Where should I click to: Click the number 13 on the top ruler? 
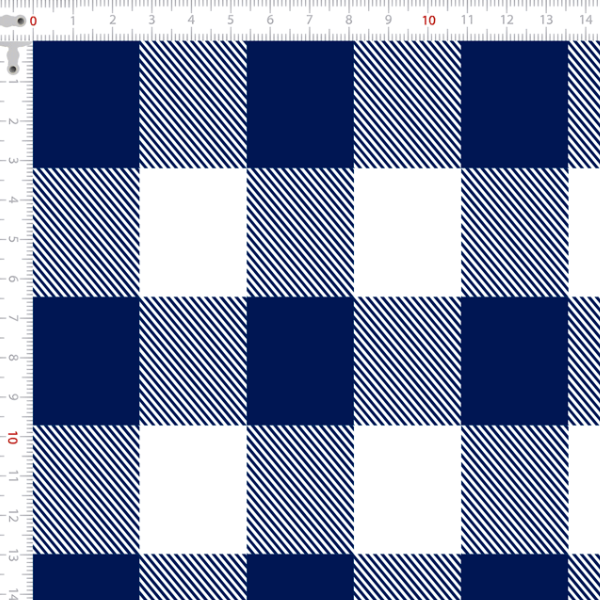[546, 19]
